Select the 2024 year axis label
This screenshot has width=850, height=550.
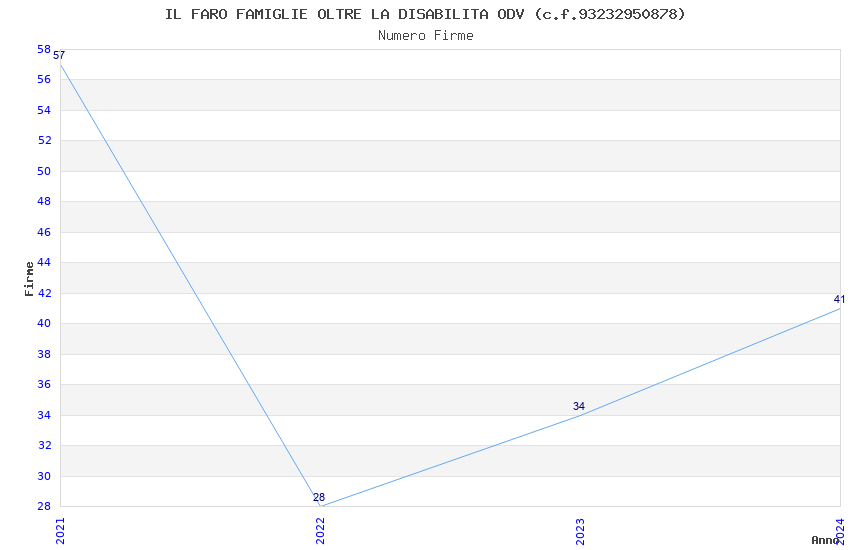click(840, 531)
